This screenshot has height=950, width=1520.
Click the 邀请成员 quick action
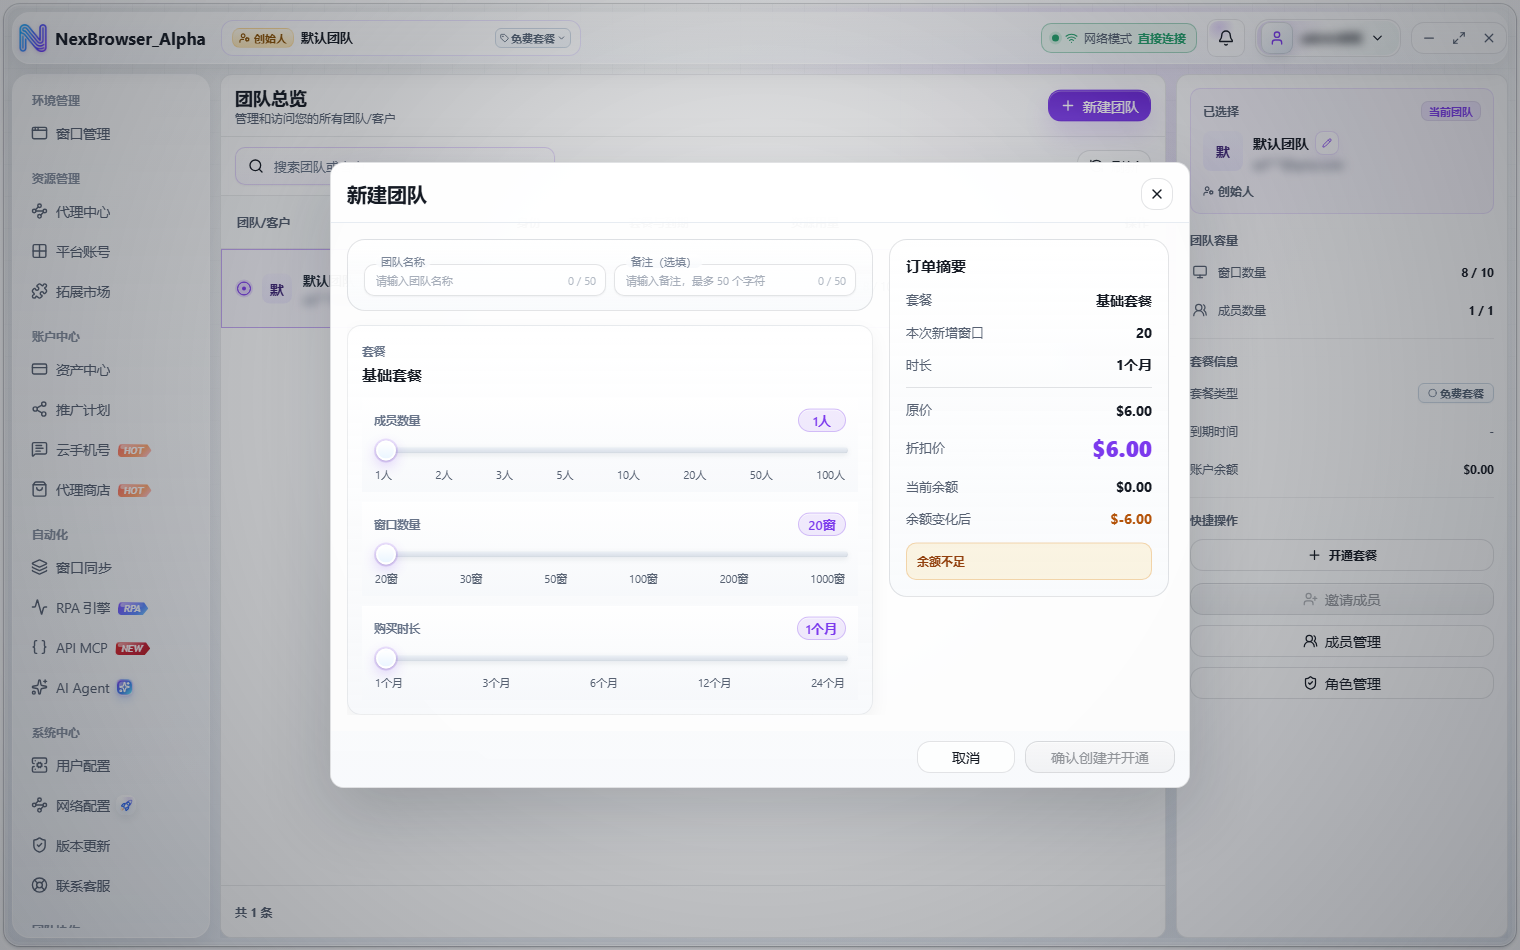click(x=1342, y=599)
